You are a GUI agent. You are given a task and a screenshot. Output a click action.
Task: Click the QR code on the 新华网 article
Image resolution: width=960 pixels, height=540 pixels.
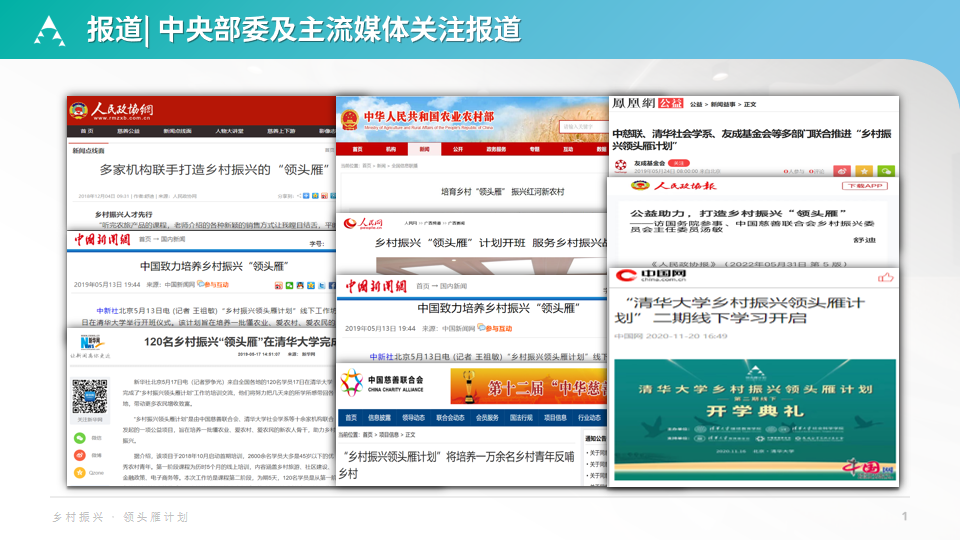(x=90, y=397)
